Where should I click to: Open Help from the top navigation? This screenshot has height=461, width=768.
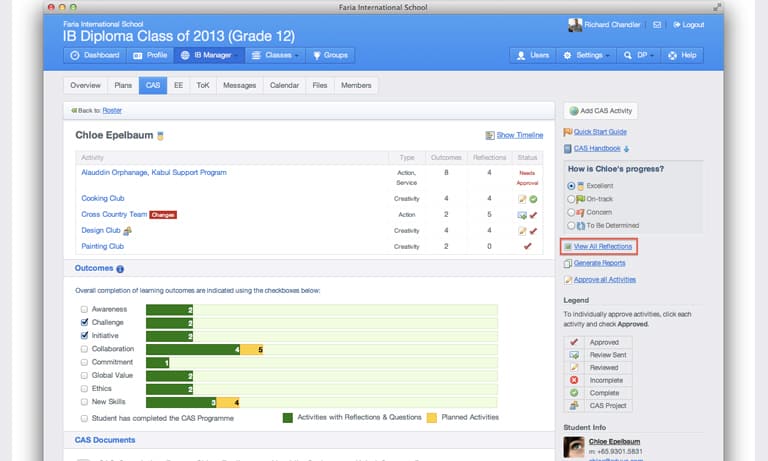682,55
